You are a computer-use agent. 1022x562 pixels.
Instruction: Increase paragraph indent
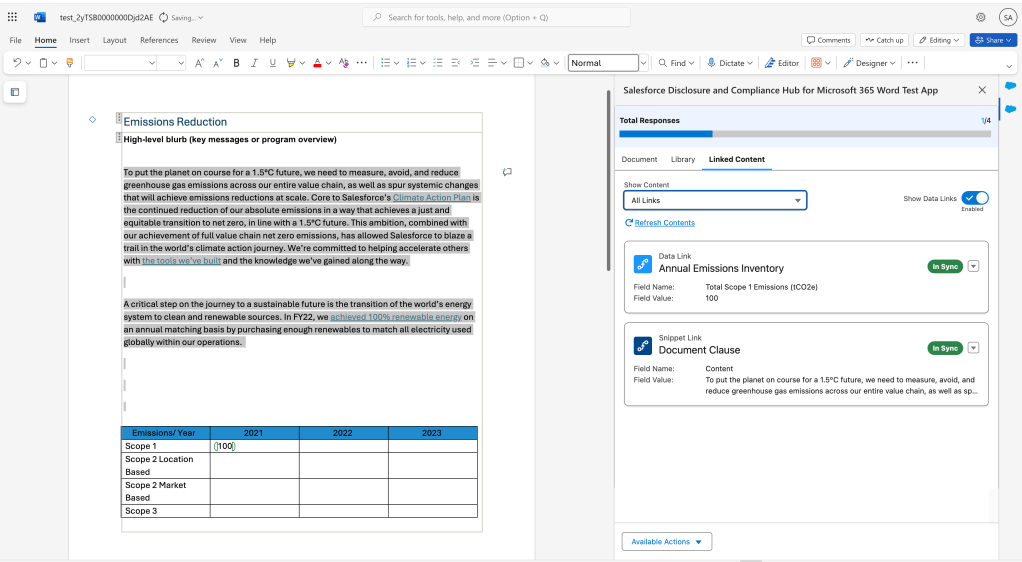(474, 63)
